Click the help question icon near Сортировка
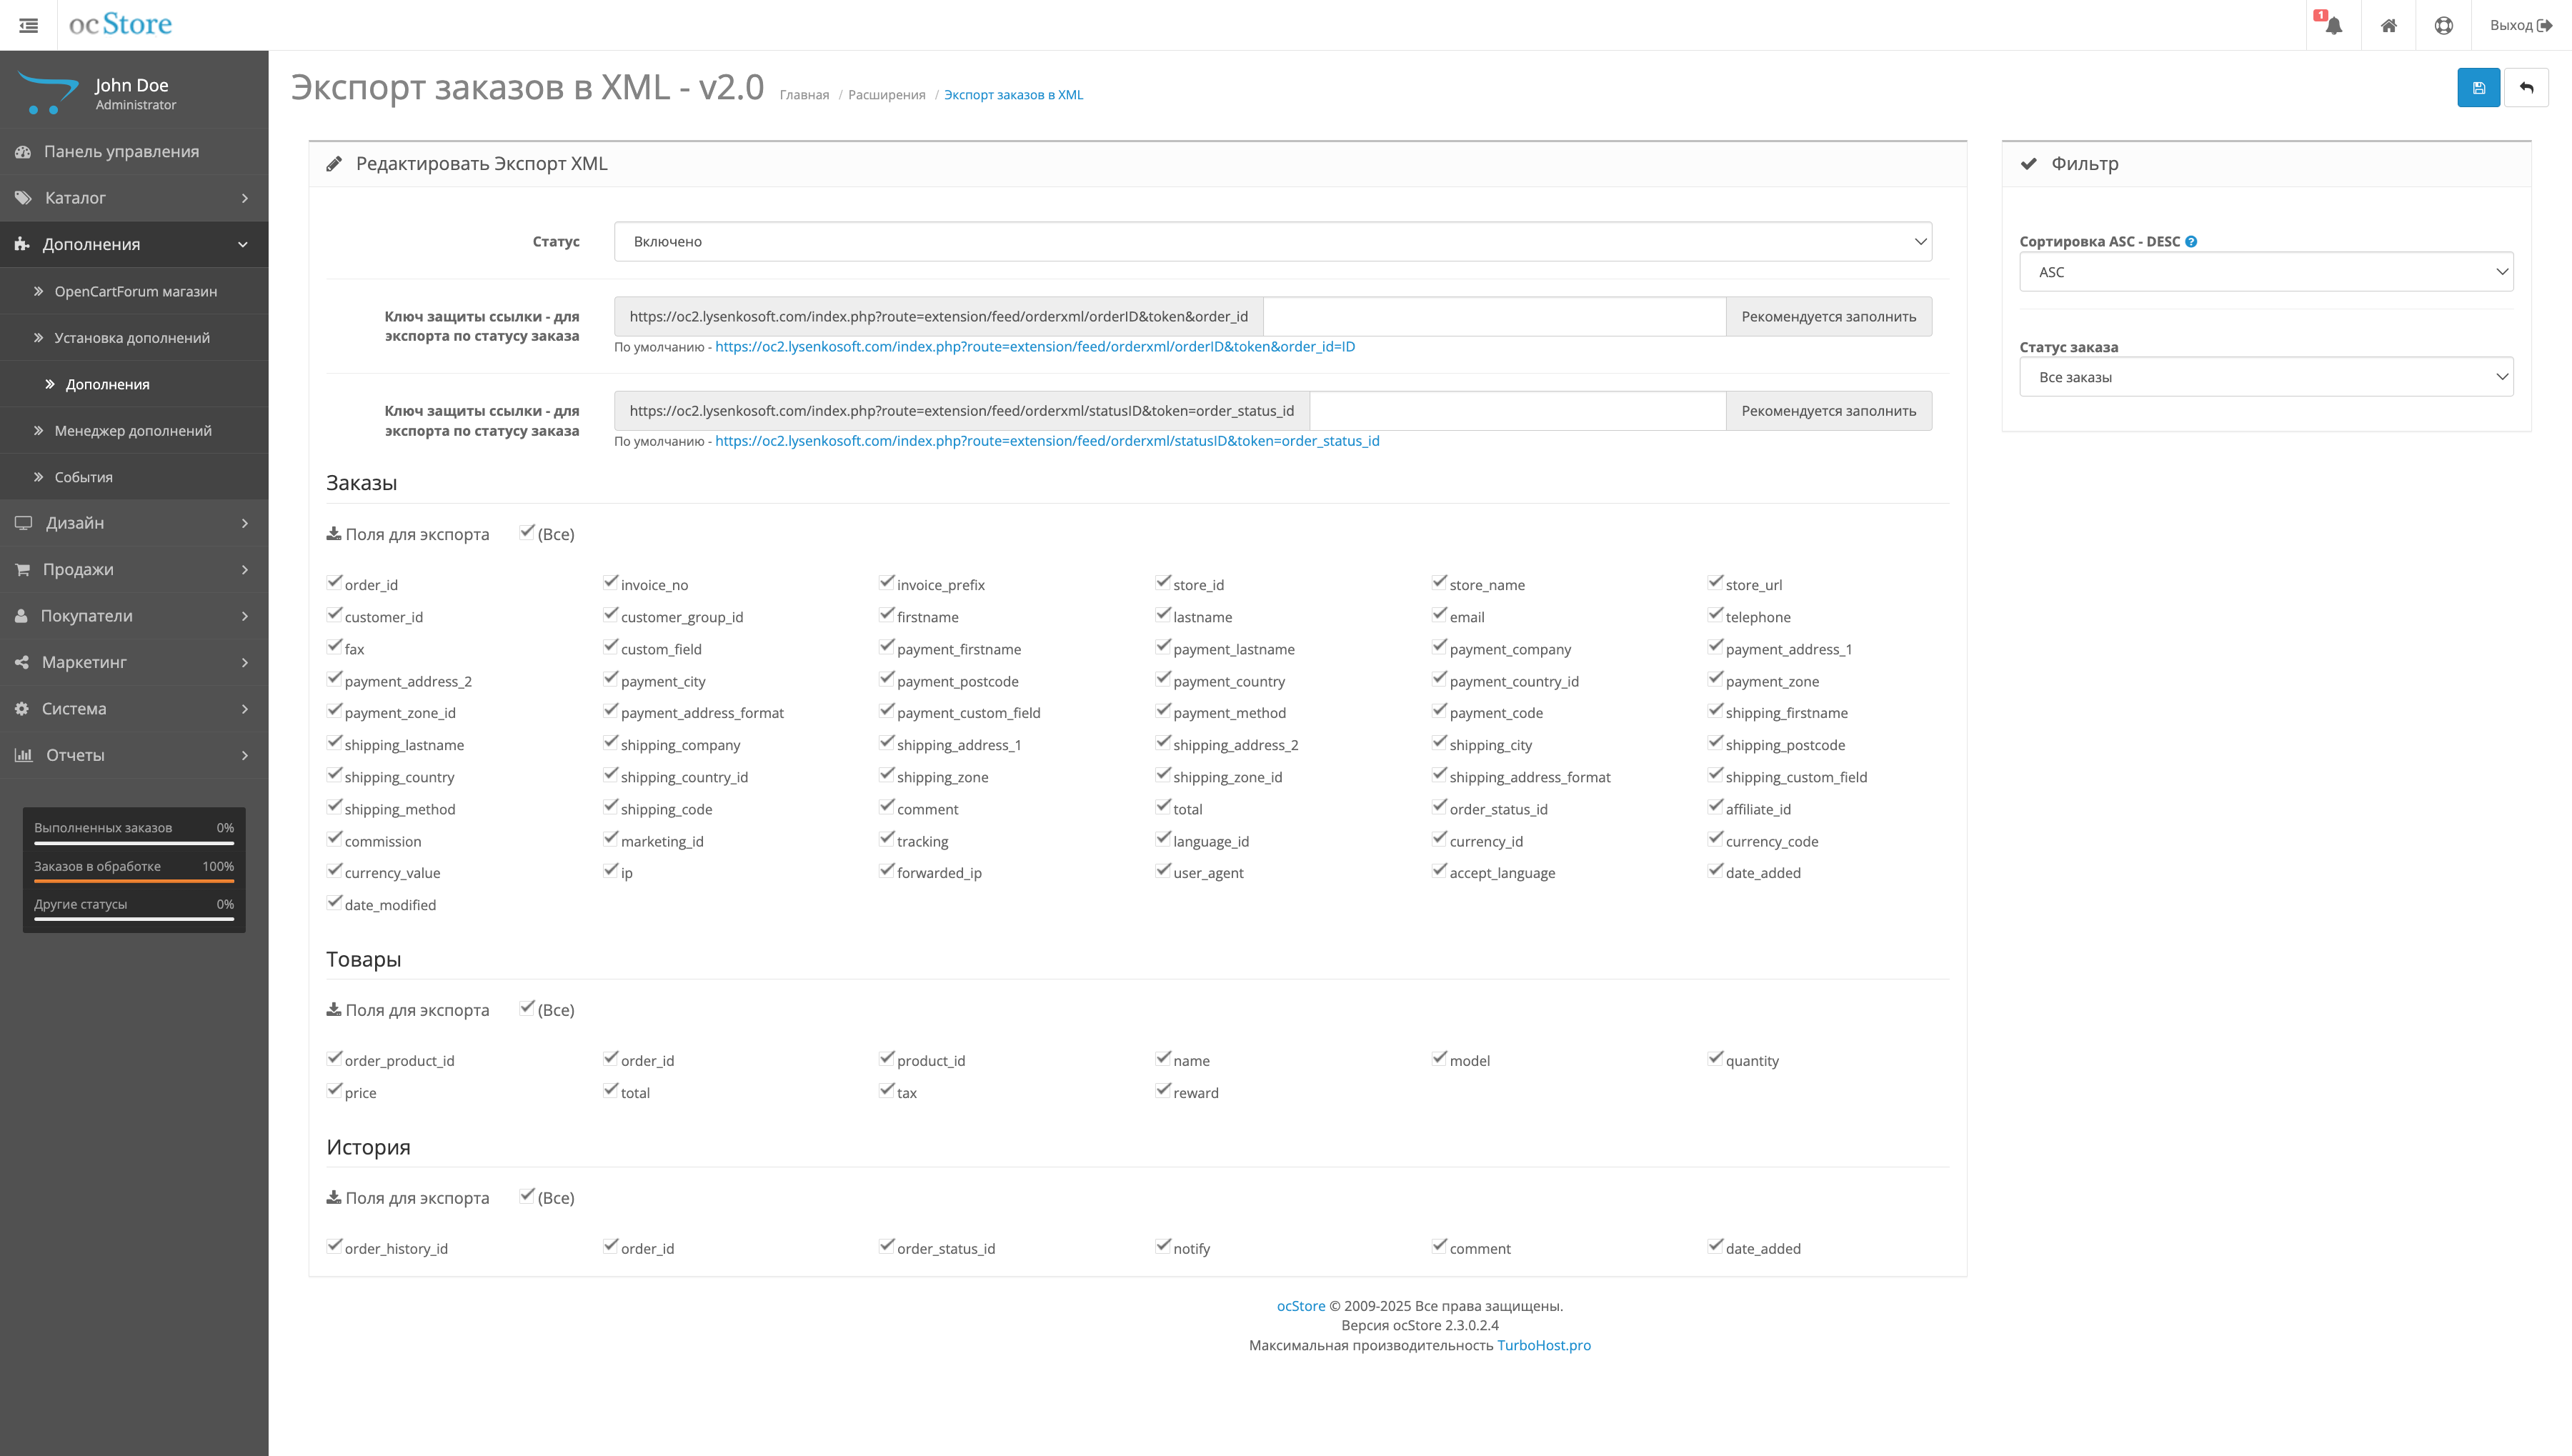2572x1456 pixels. (2191, 241)
